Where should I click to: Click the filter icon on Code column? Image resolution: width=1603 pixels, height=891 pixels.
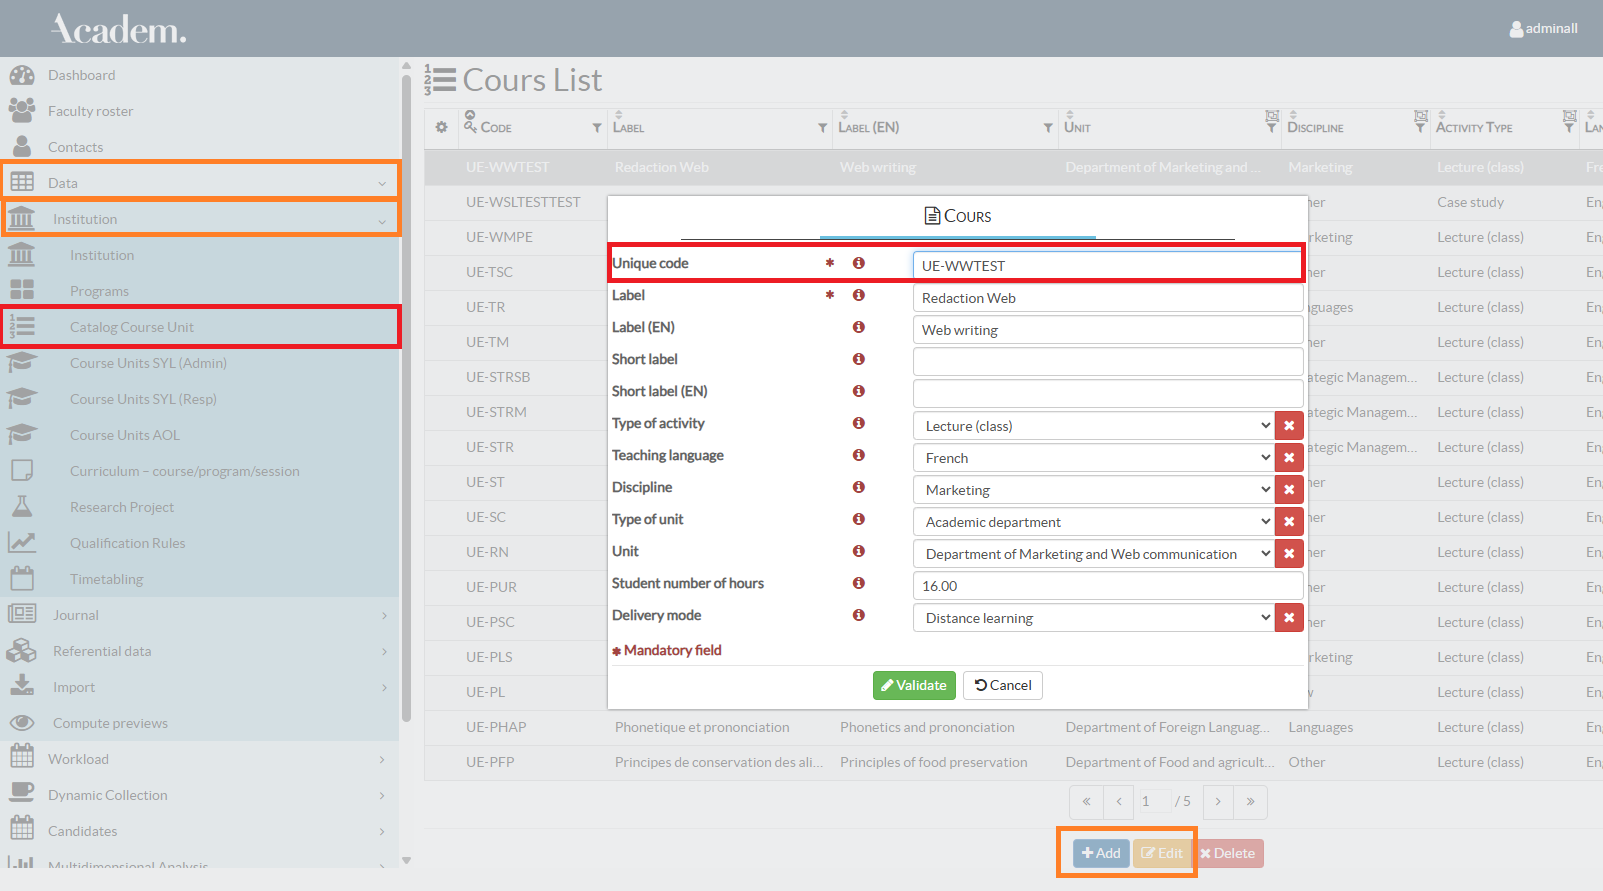tap(597, 128)
